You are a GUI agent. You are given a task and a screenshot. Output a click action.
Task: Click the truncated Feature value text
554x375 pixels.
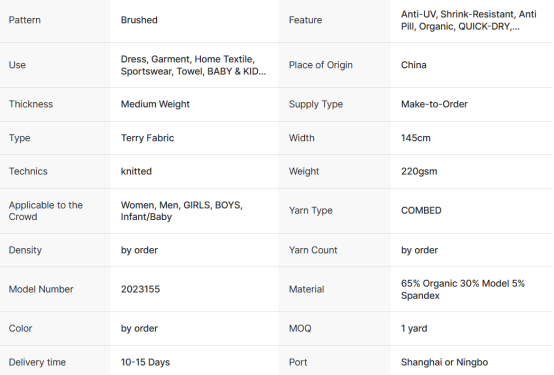(468, 20)
